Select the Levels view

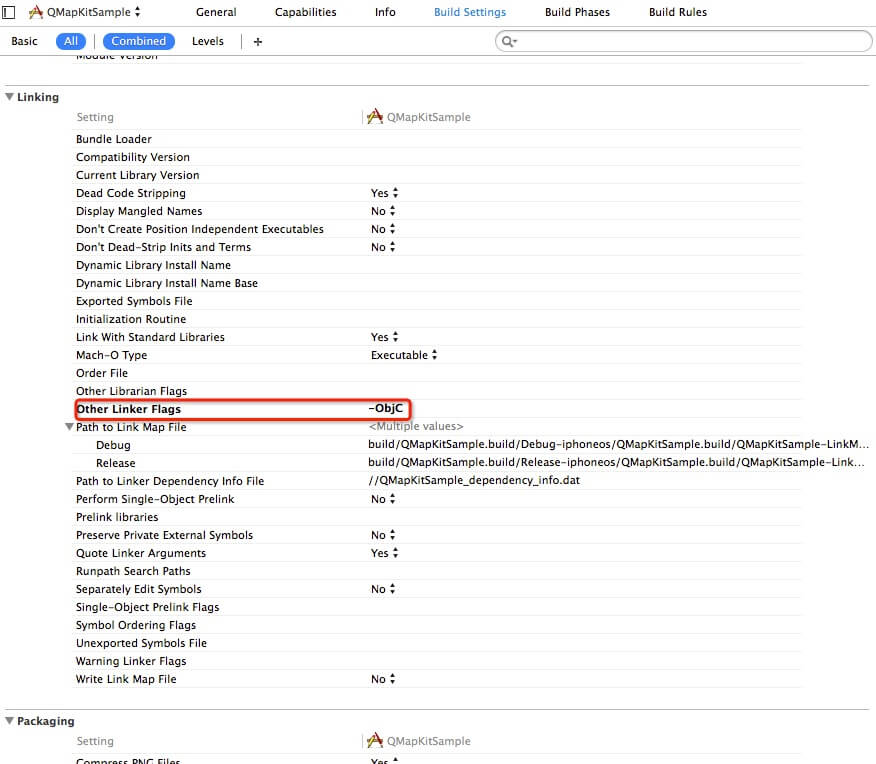tap(207, 41)
